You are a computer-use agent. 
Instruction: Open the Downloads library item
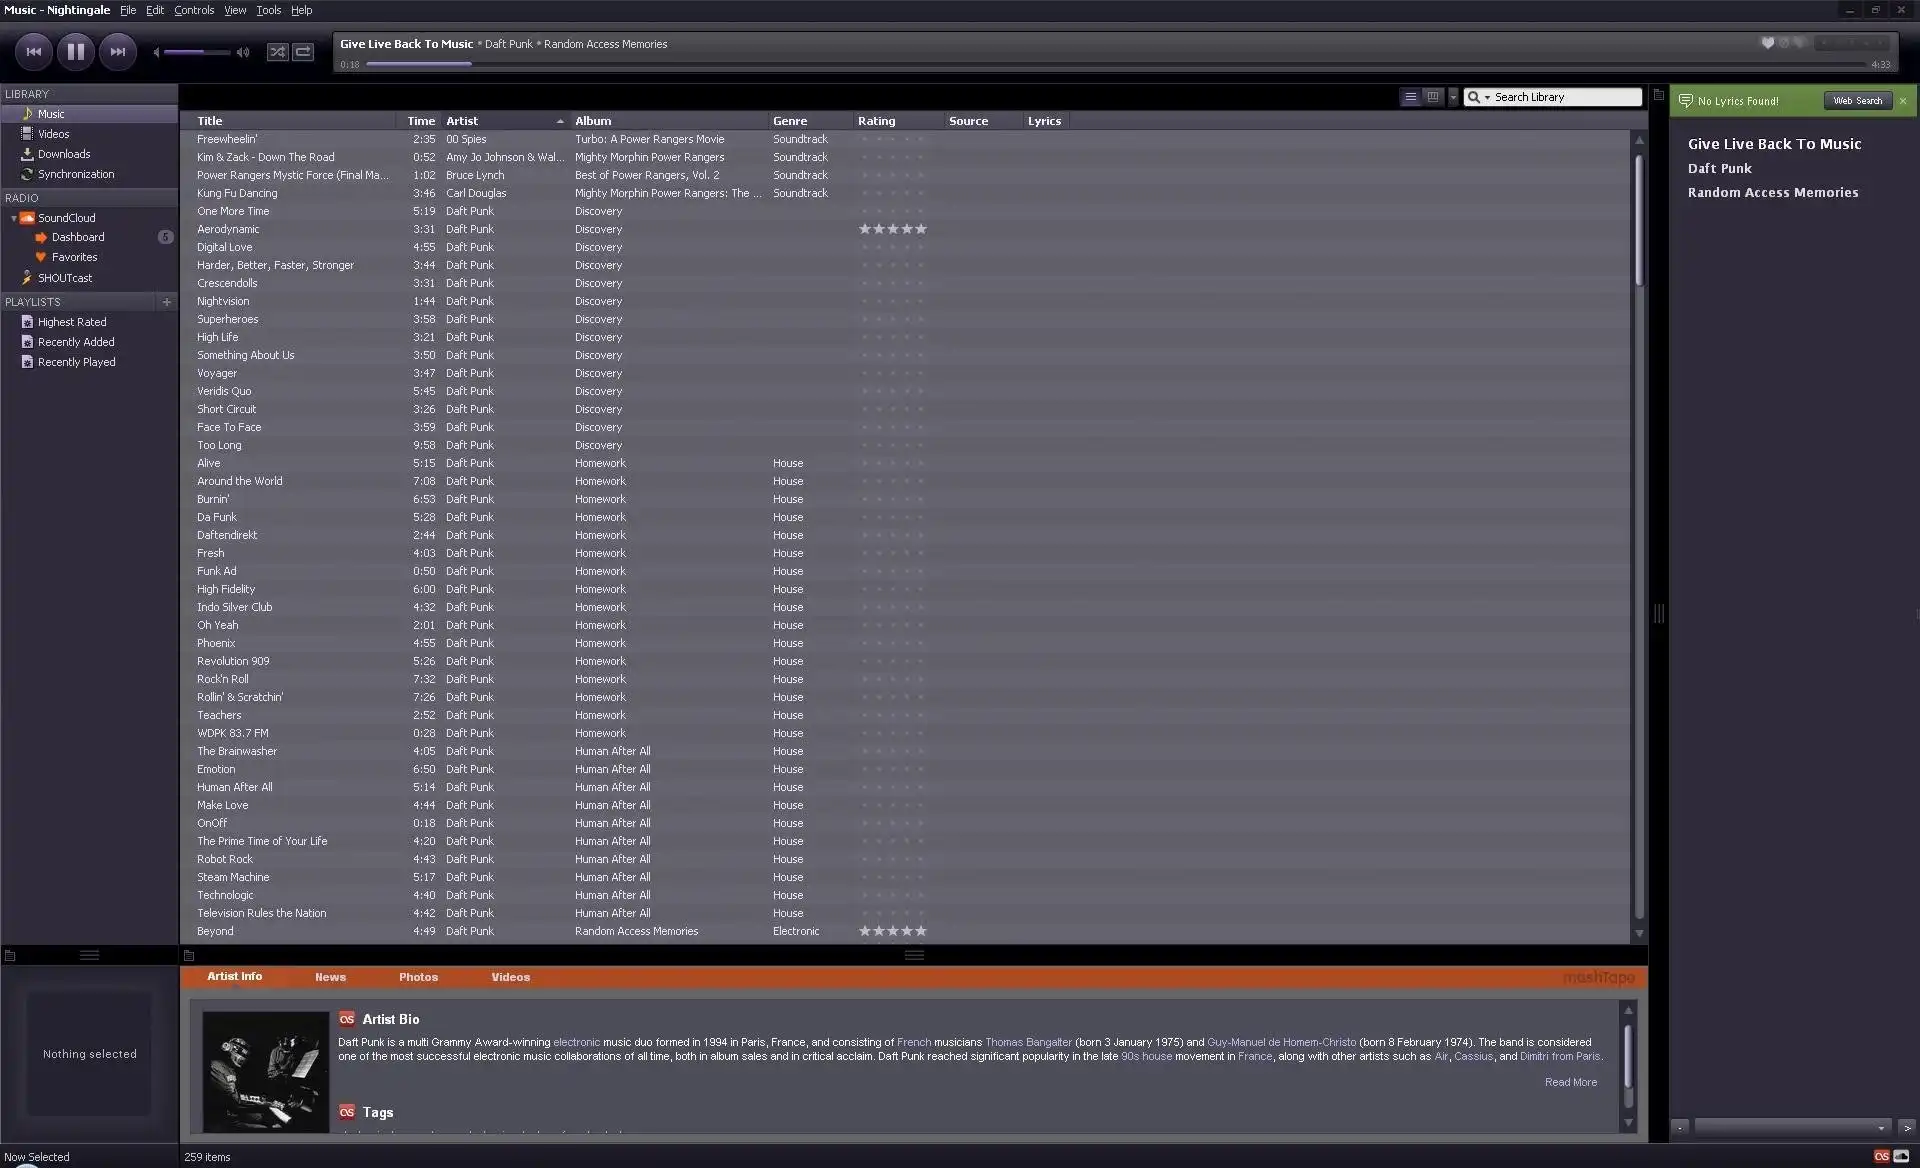[x=64, y=154]
